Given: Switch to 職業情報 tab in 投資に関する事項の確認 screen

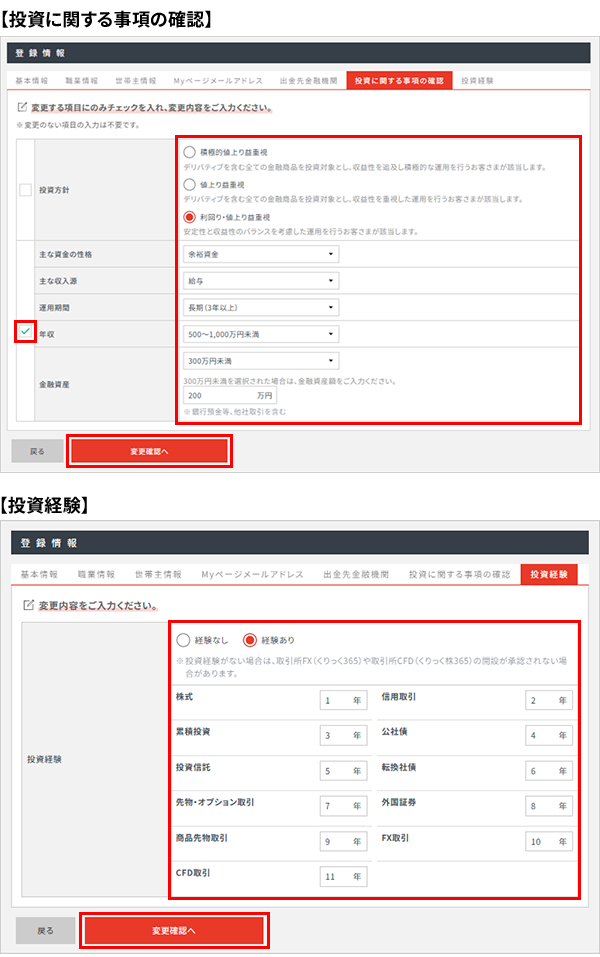Looking at the screenshot, I should [x=82, y=81].
